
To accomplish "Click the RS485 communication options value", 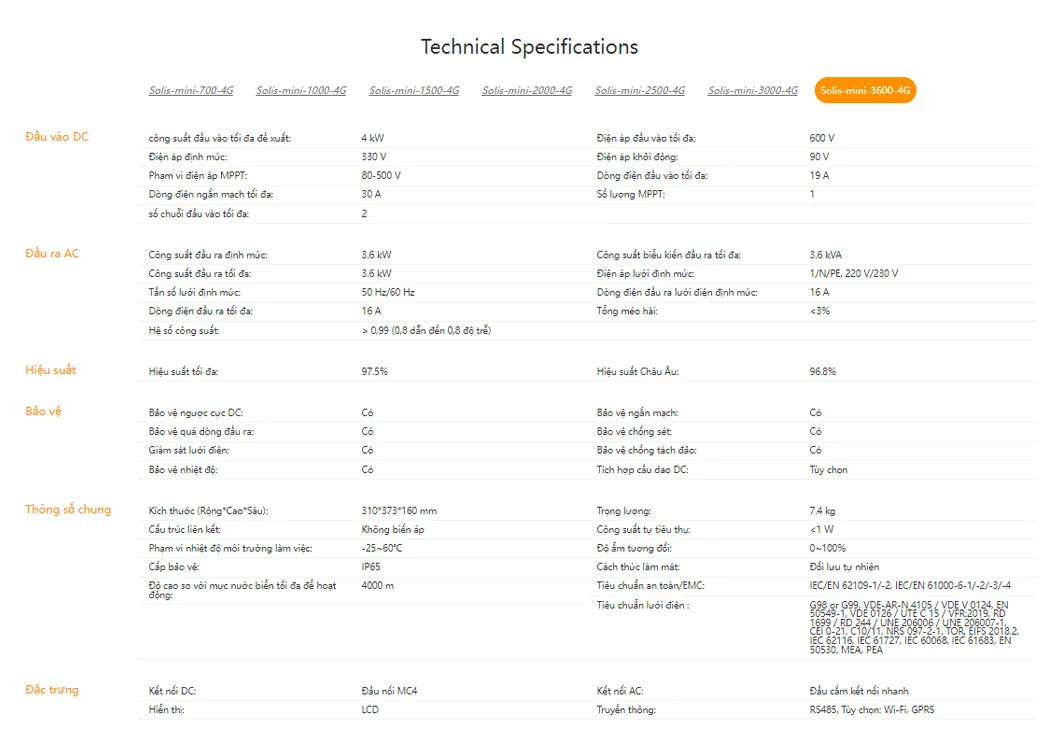I will (872, 710).
